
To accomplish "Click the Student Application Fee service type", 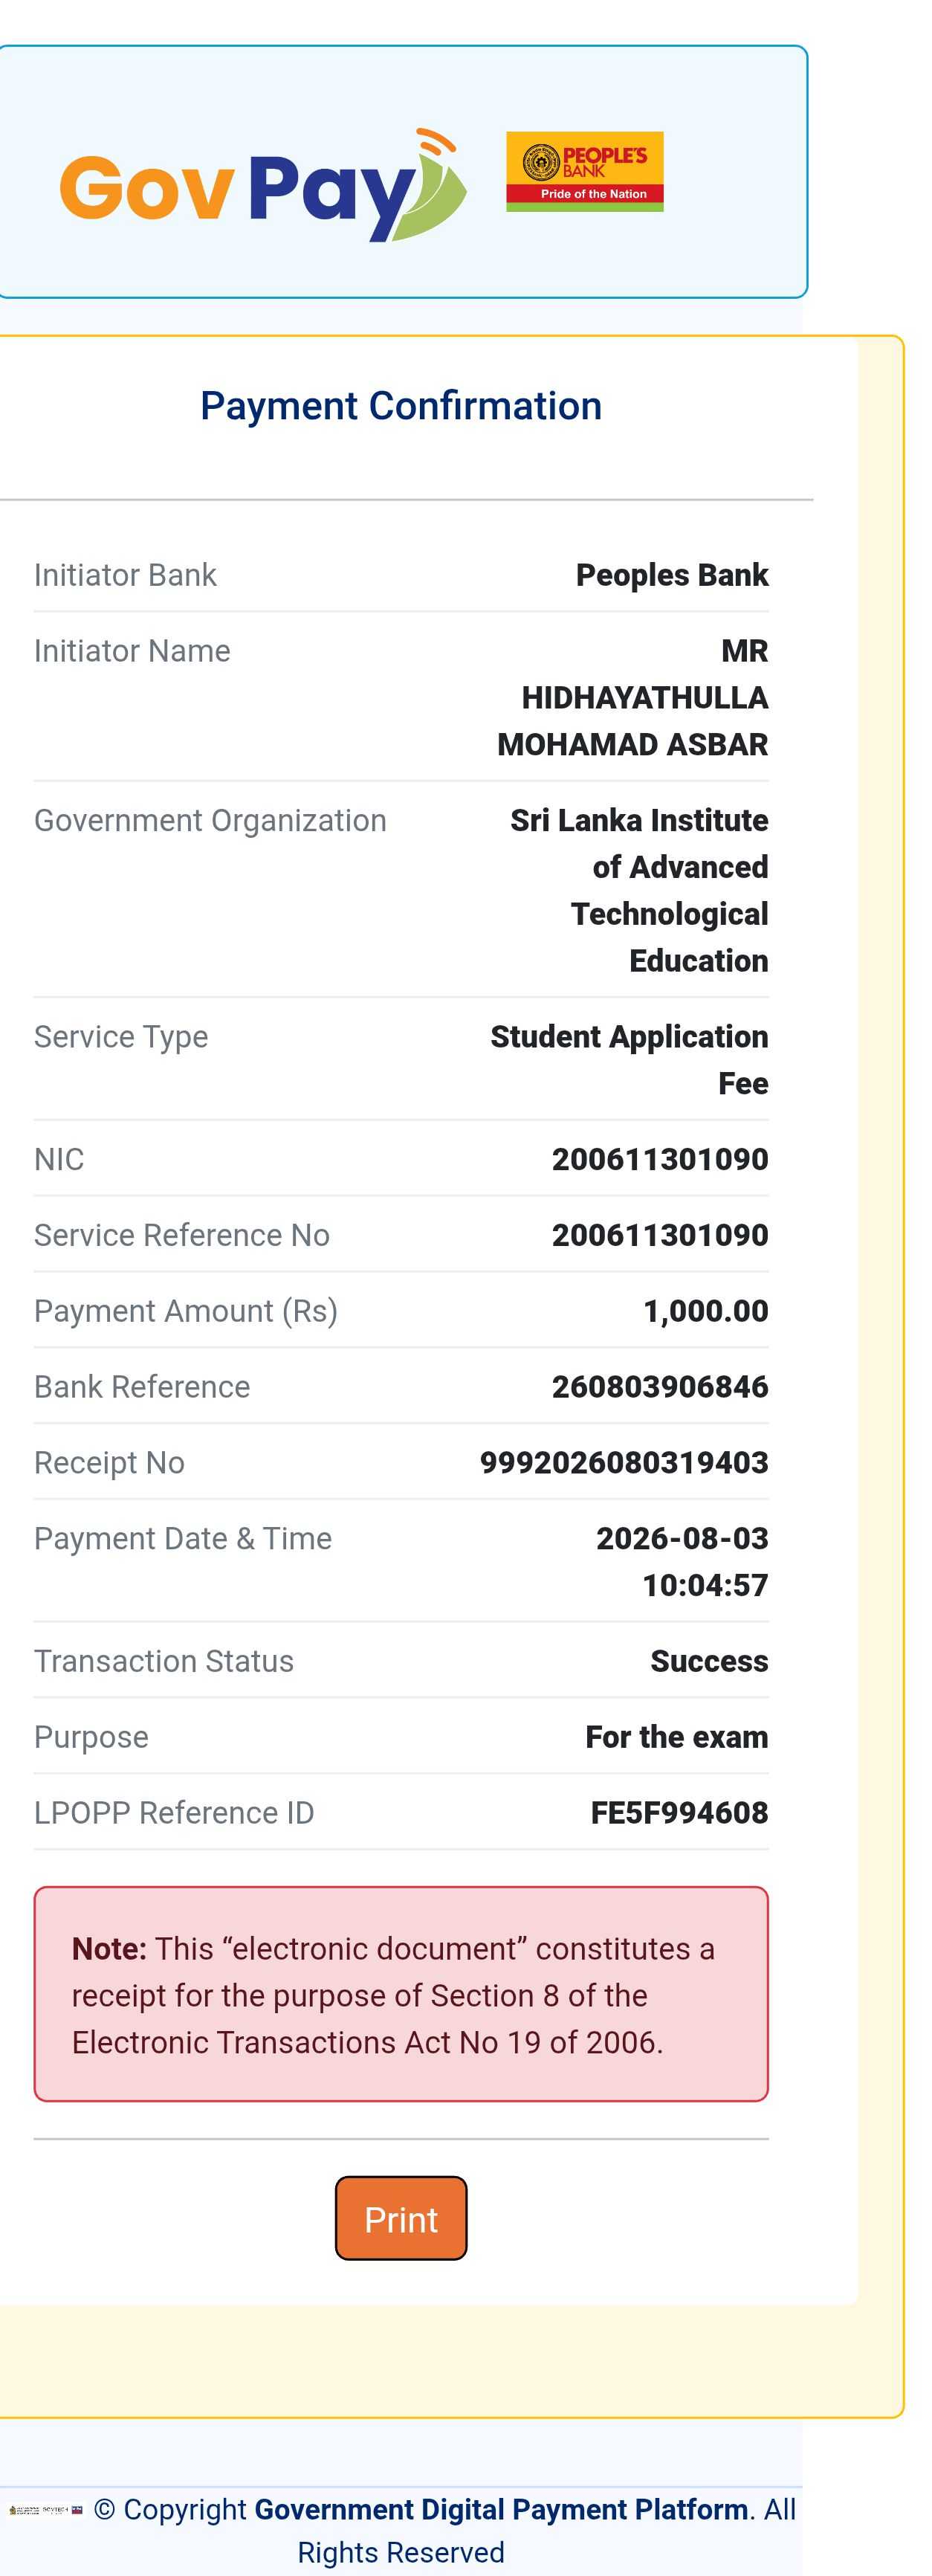I will coord(629,1059).
